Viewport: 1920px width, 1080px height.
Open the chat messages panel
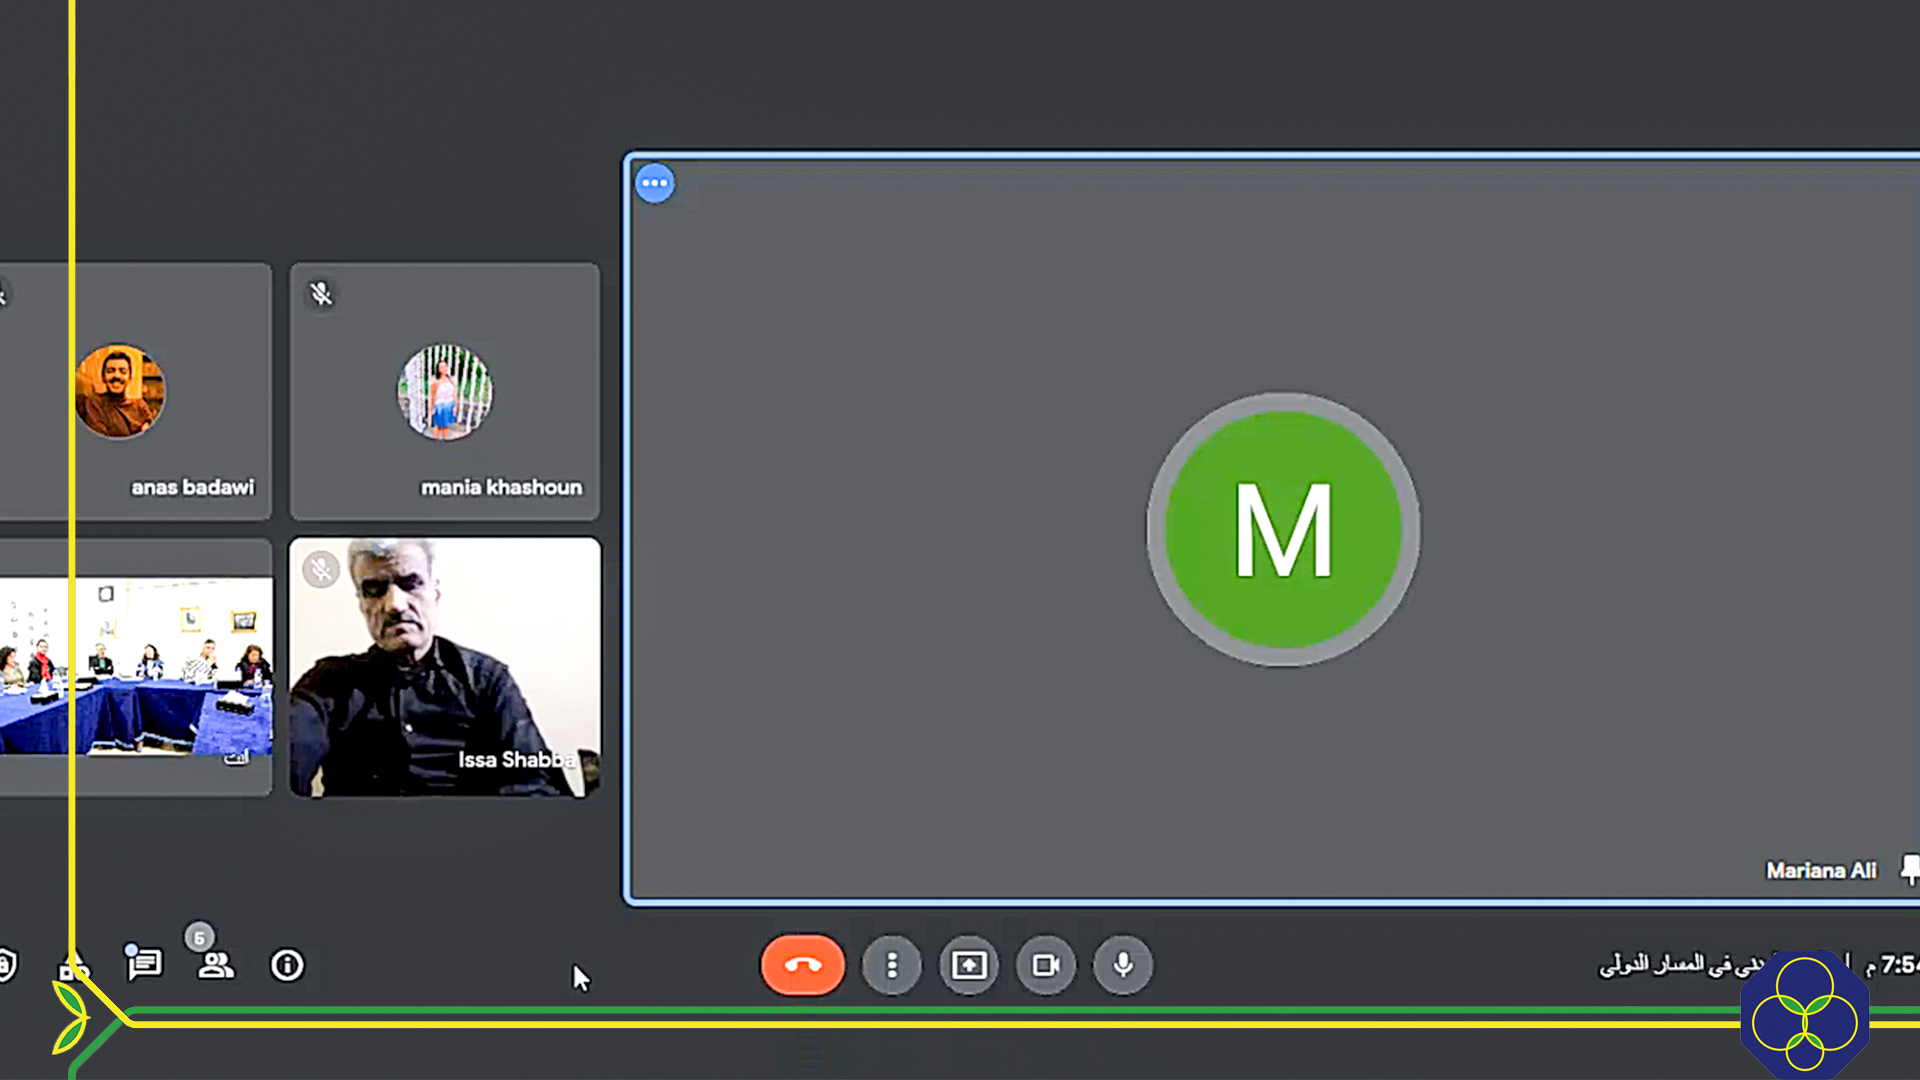pos(144,964)
